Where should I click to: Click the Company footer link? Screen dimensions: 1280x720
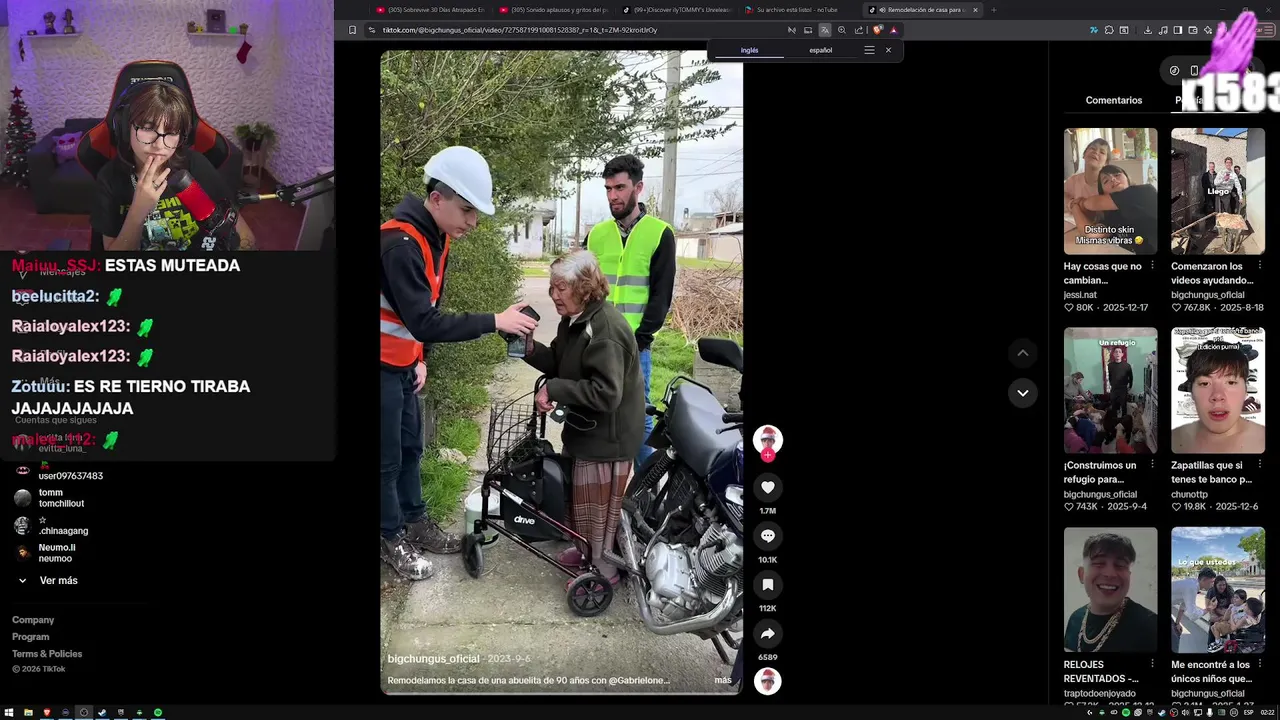[33, 620]
